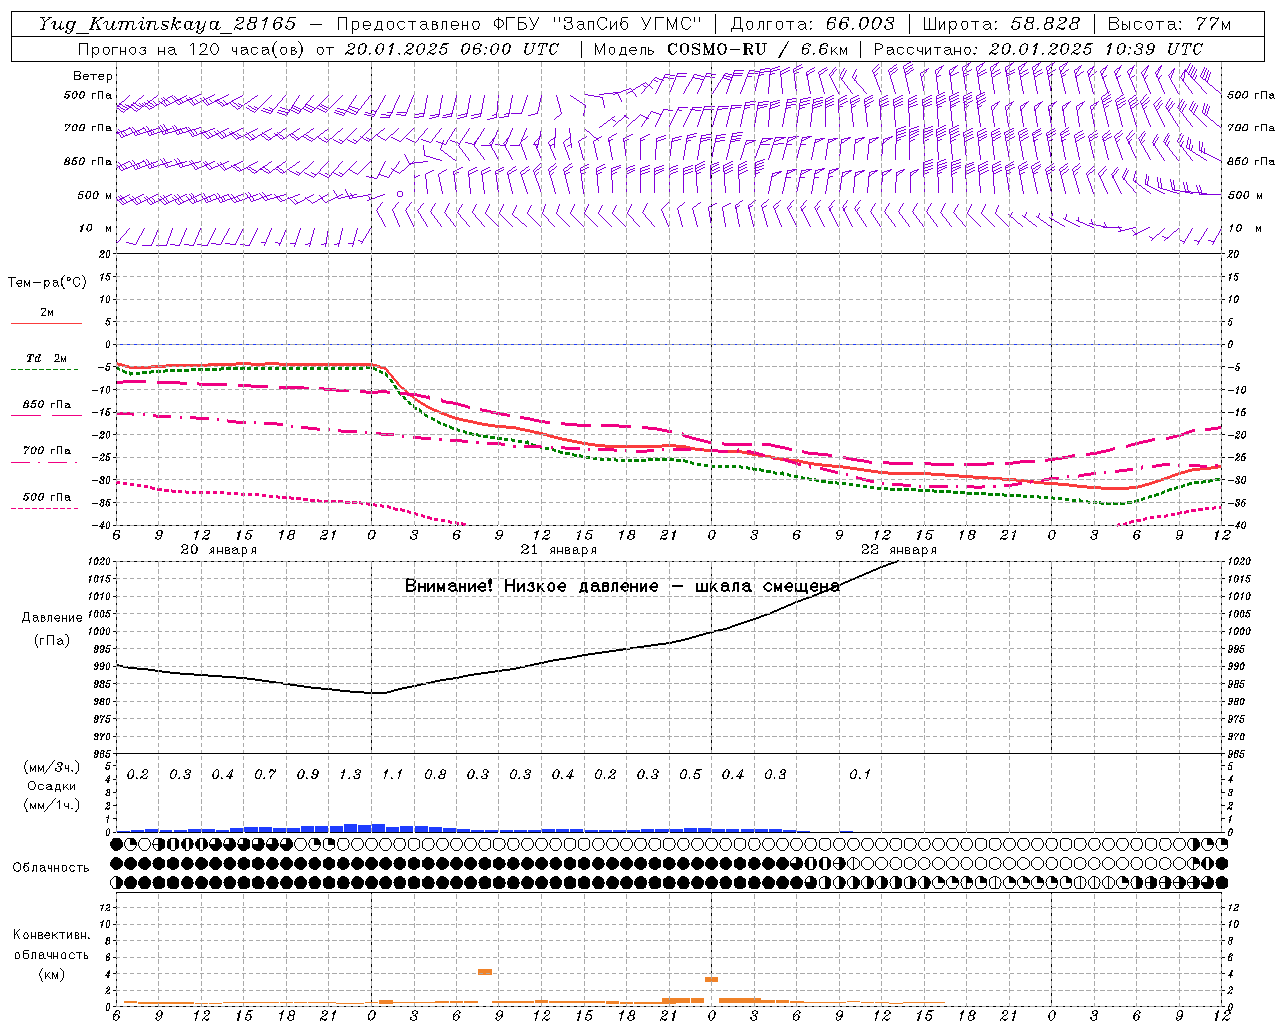Click the 'Высота: 77м' elevation field
Viewport: 1280px width, 1024px height.
(1169, 24)
